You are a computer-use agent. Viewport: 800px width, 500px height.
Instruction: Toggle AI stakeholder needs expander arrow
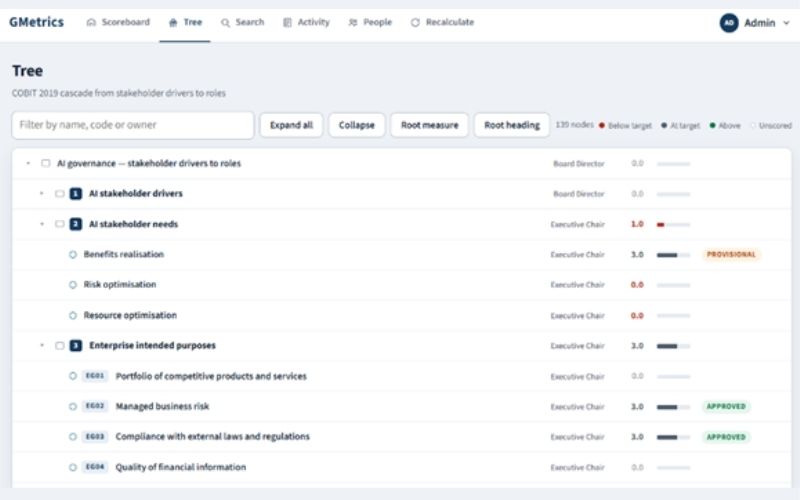pos(42,224)
